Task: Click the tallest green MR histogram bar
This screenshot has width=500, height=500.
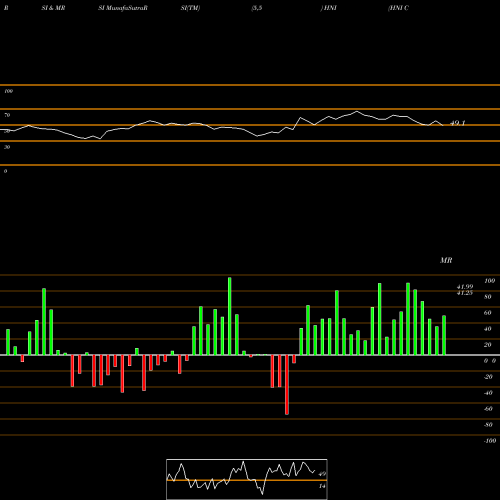Action: (230, 316)
